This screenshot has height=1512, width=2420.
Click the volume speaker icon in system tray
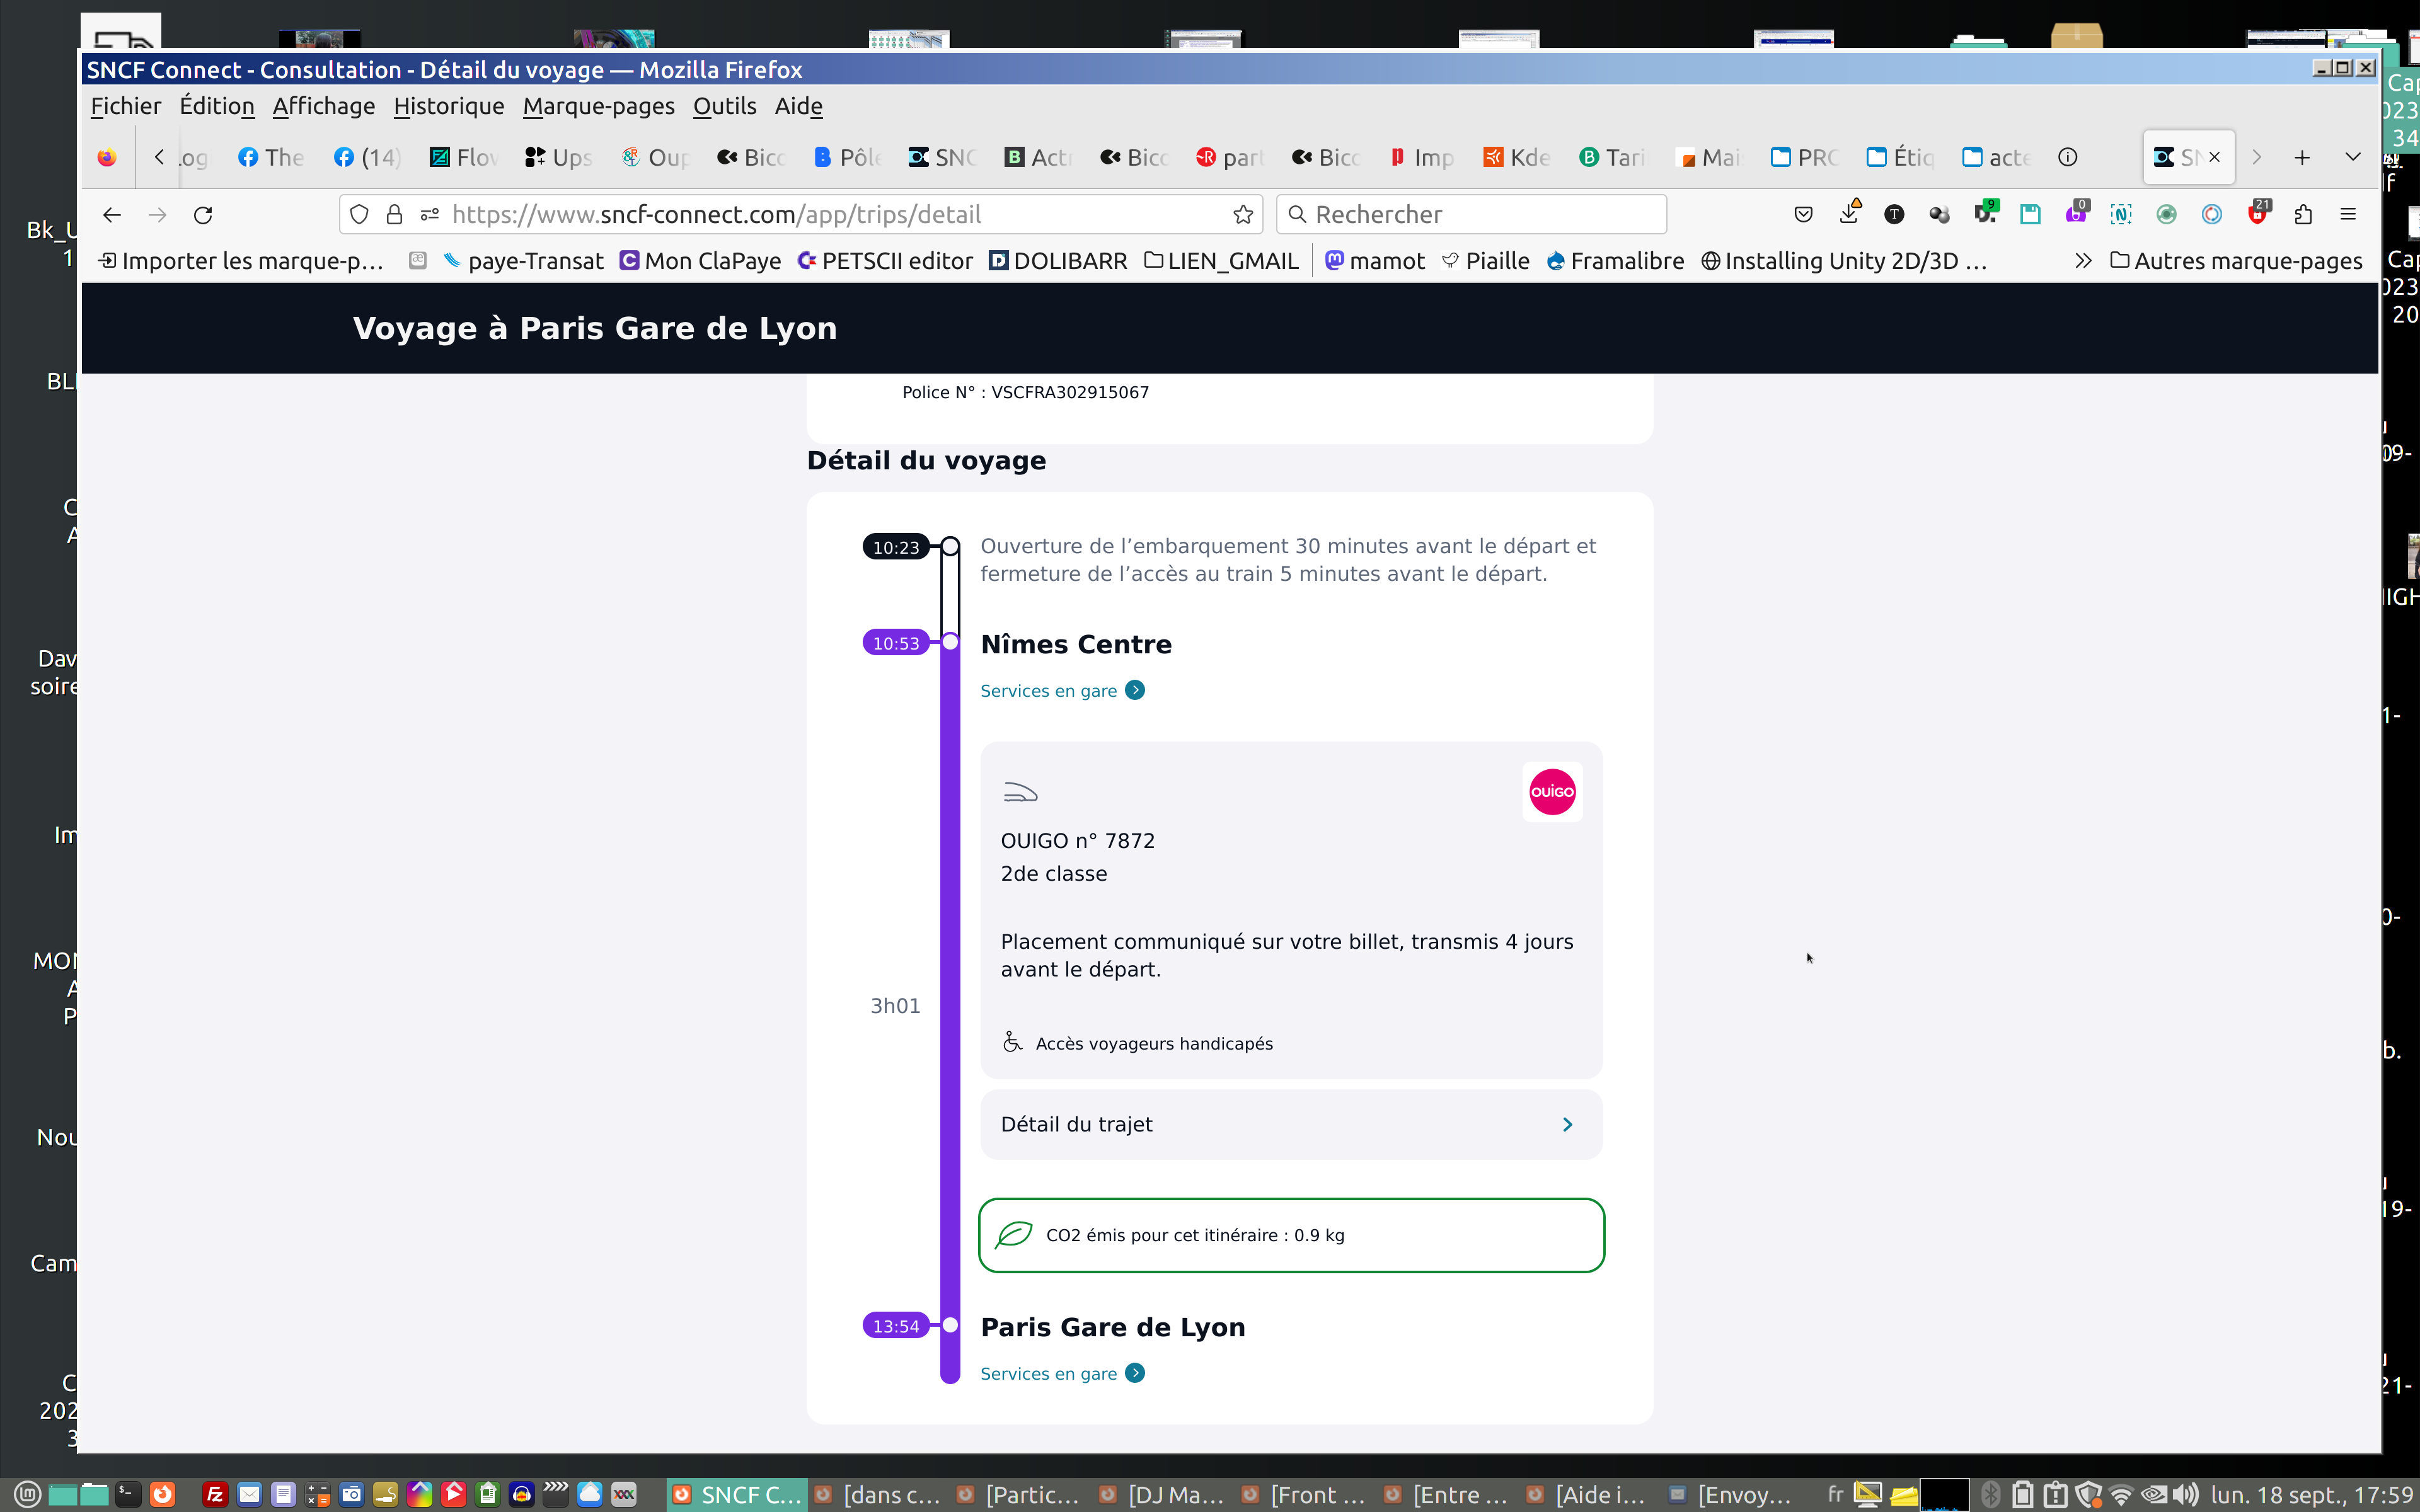coord(2185,1495)
